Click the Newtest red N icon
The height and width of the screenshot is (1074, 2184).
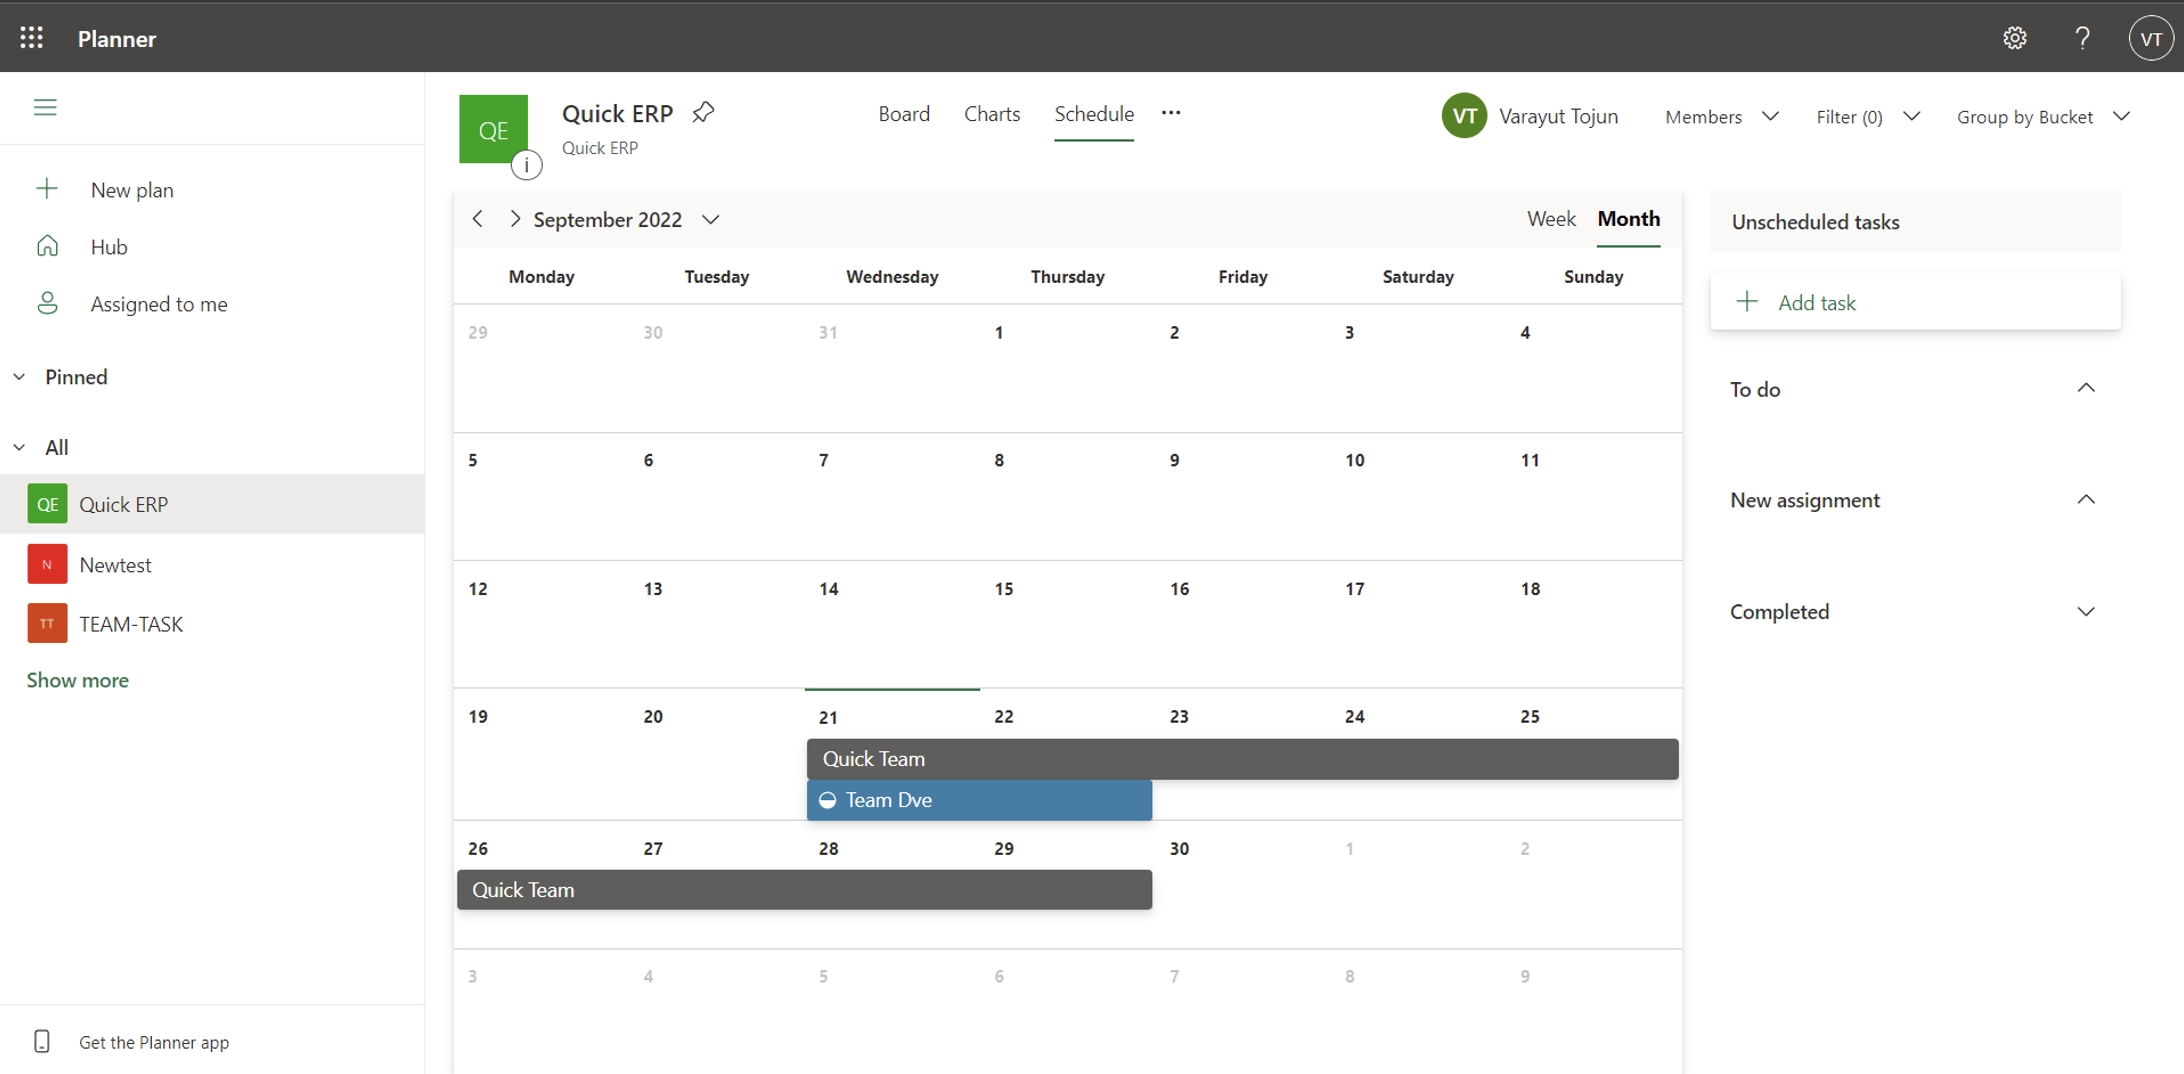coord(47,564)
